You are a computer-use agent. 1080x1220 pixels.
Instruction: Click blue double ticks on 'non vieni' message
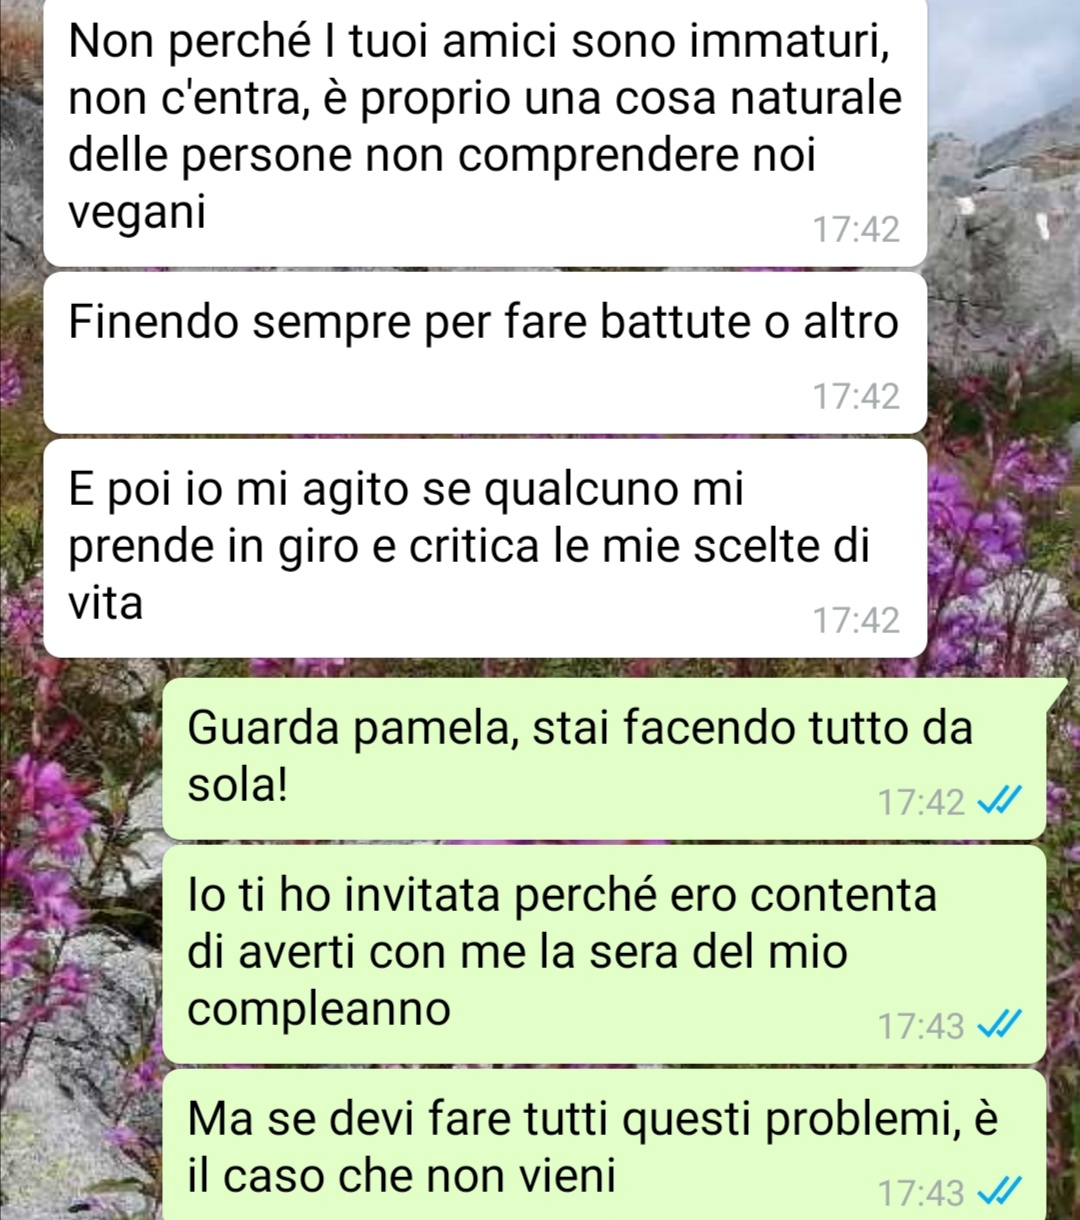998,1191
